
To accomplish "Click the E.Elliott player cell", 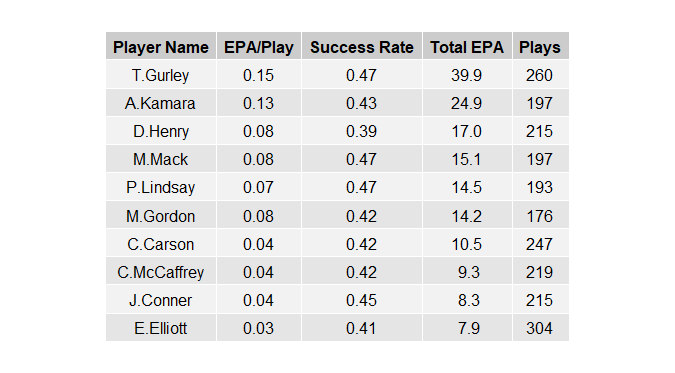I will coord(161,328).
